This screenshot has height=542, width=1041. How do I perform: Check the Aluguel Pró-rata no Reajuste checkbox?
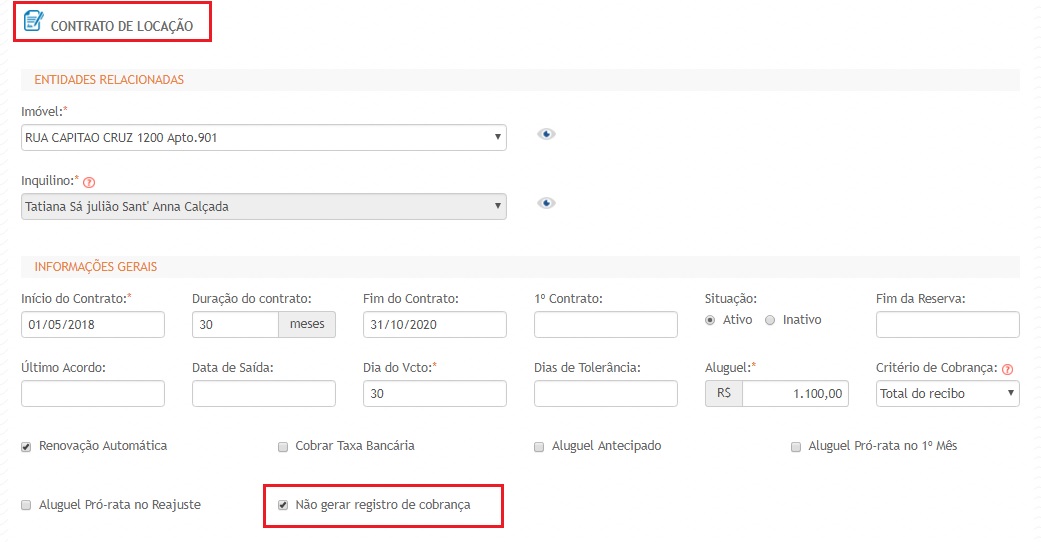(x=27, y=505)
